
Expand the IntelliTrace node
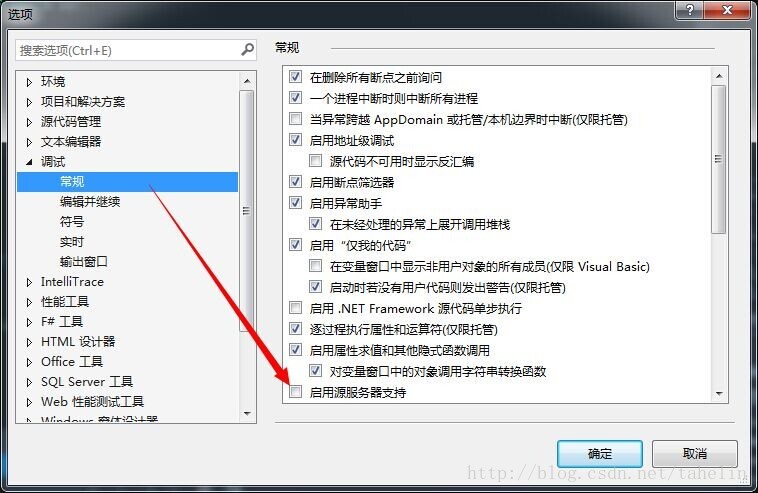pyautogui.click(x=29, y=282)
